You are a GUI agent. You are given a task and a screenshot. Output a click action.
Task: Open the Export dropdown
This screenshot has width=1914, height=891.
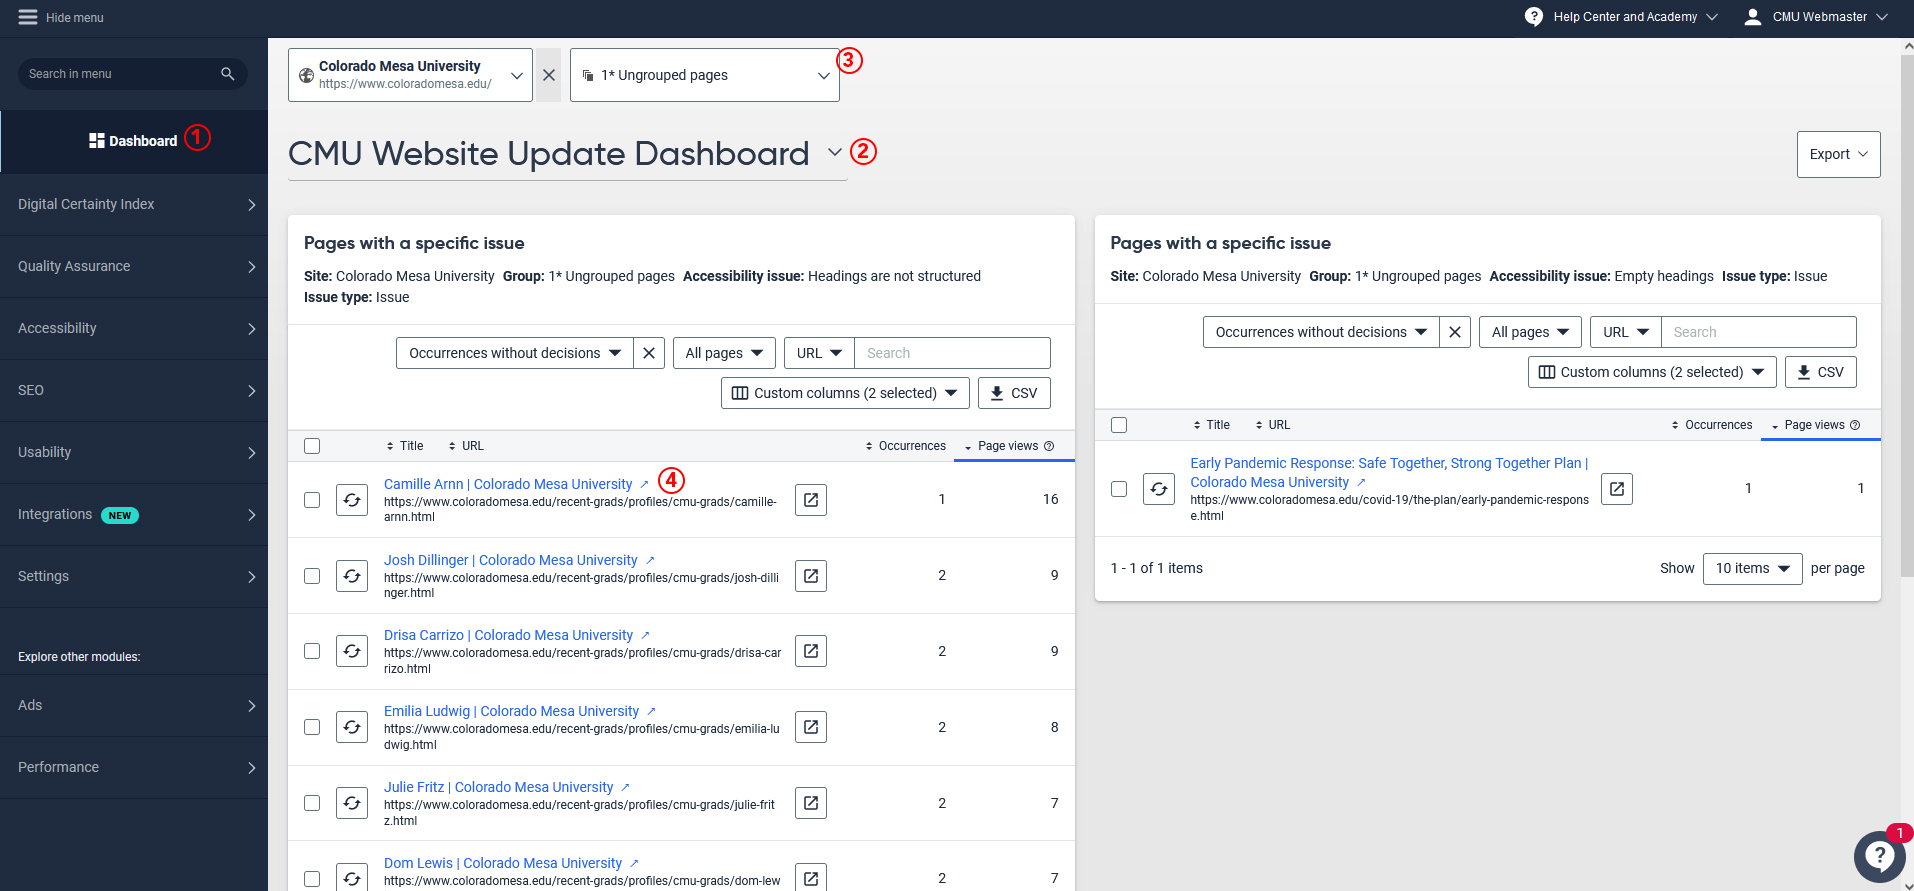tap(1838, 154)
